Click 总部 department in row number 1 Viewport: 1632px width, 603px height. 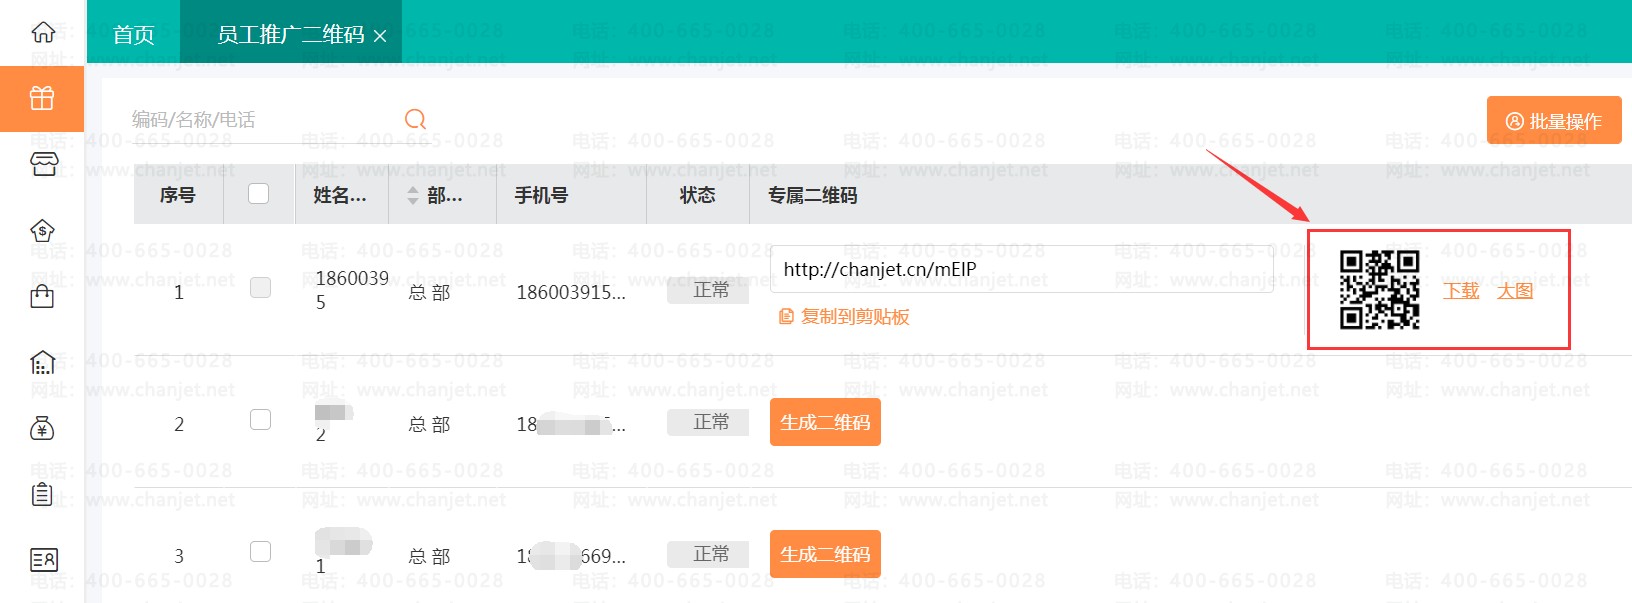[430, 293]
